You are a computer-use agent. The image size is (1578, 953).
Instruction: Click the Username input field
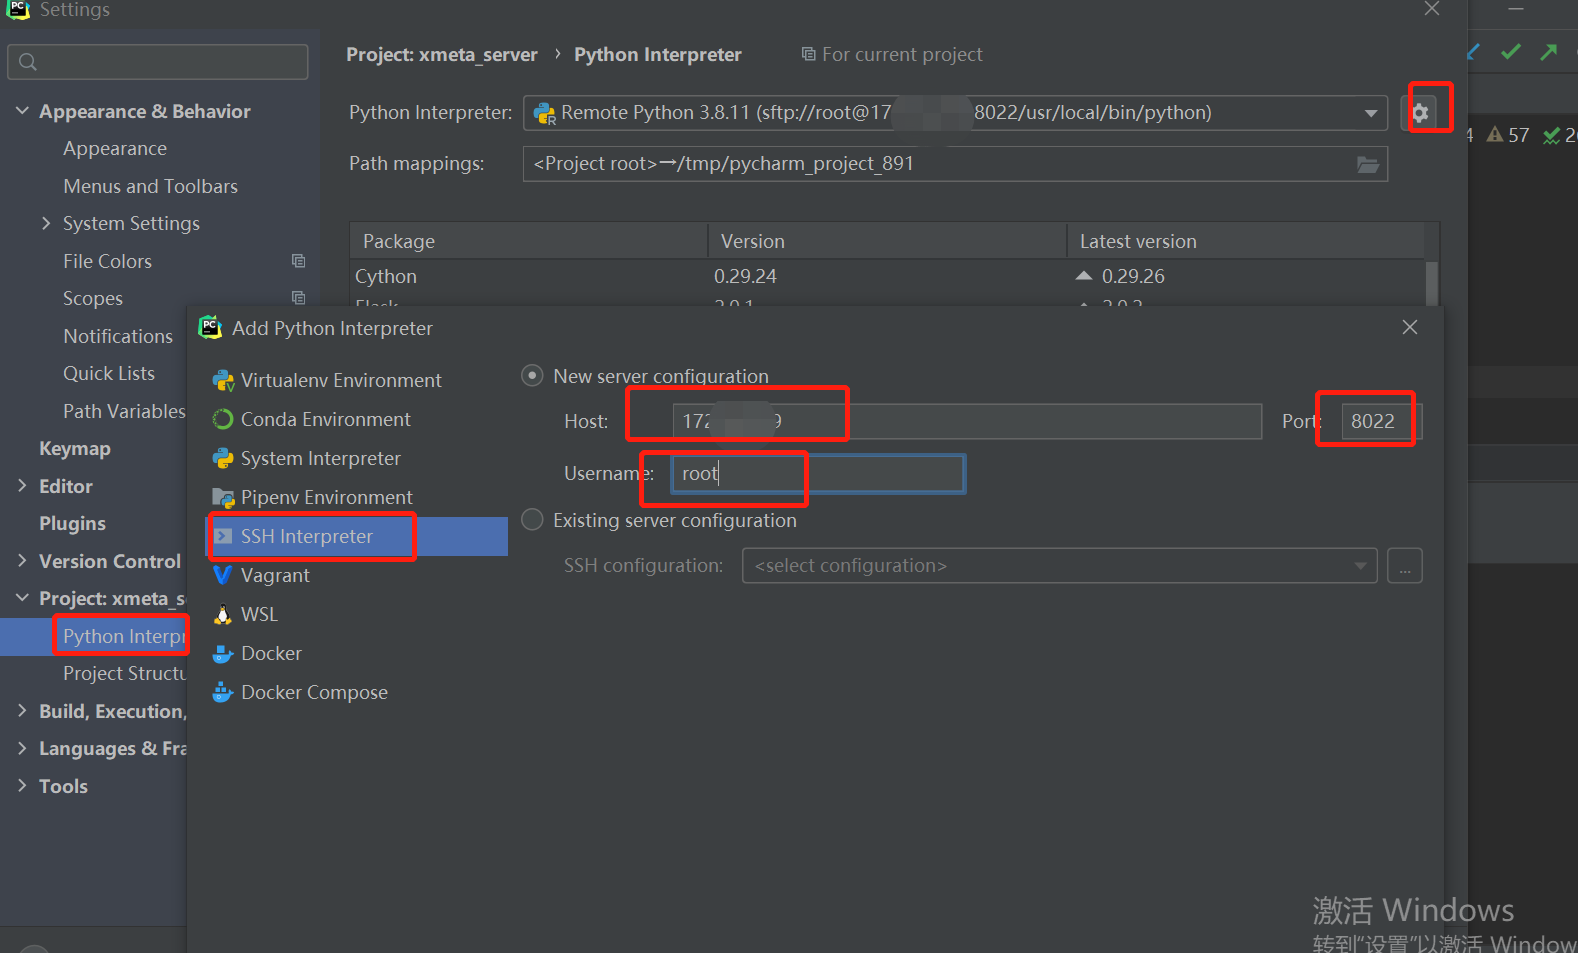click(x=817, y=473)
